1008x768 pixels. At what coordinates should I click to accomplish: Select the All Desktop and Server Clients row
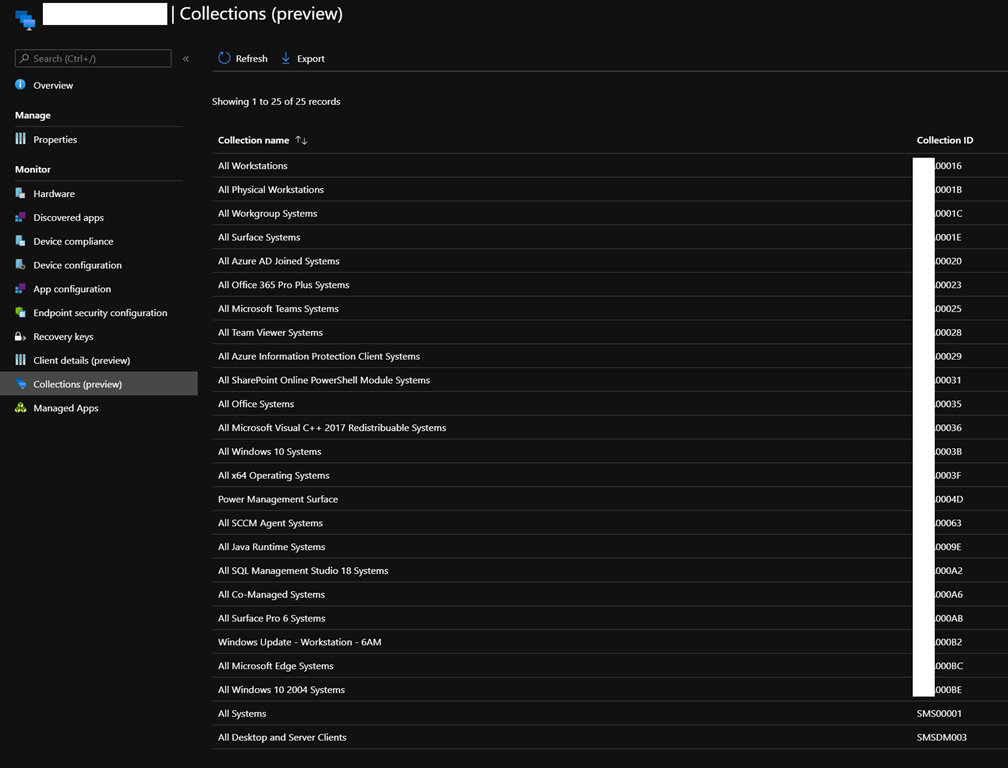point(282,737)
